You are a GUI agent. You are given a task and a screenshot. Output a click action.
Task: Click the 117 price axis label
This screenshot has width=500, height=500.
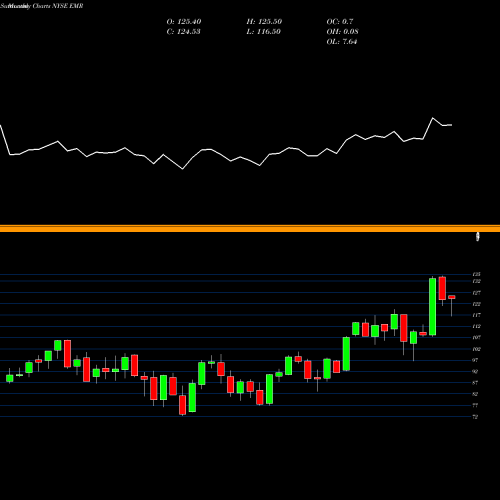[x=477, y=315]
